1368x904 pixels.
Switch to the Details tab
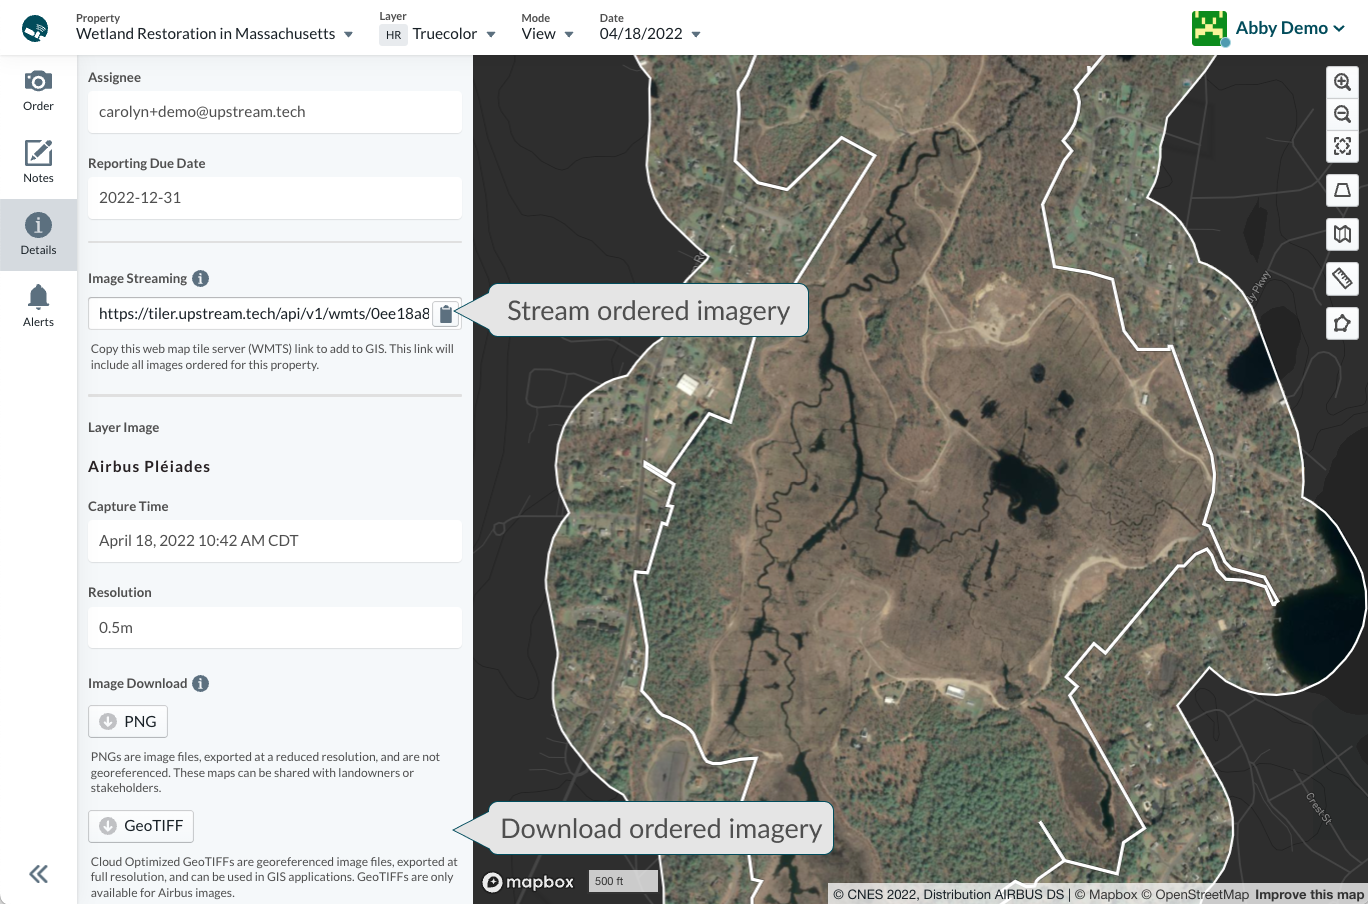[x=38, y=235]
